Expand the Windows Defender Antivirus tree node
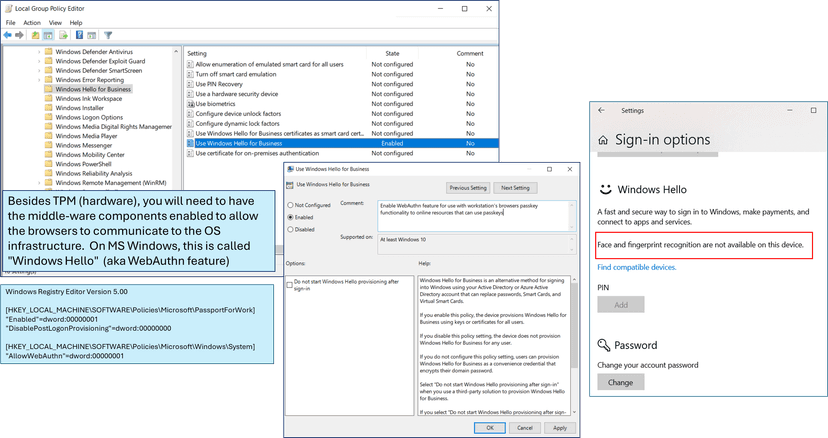The image size is (828, 438). point(40,52)
